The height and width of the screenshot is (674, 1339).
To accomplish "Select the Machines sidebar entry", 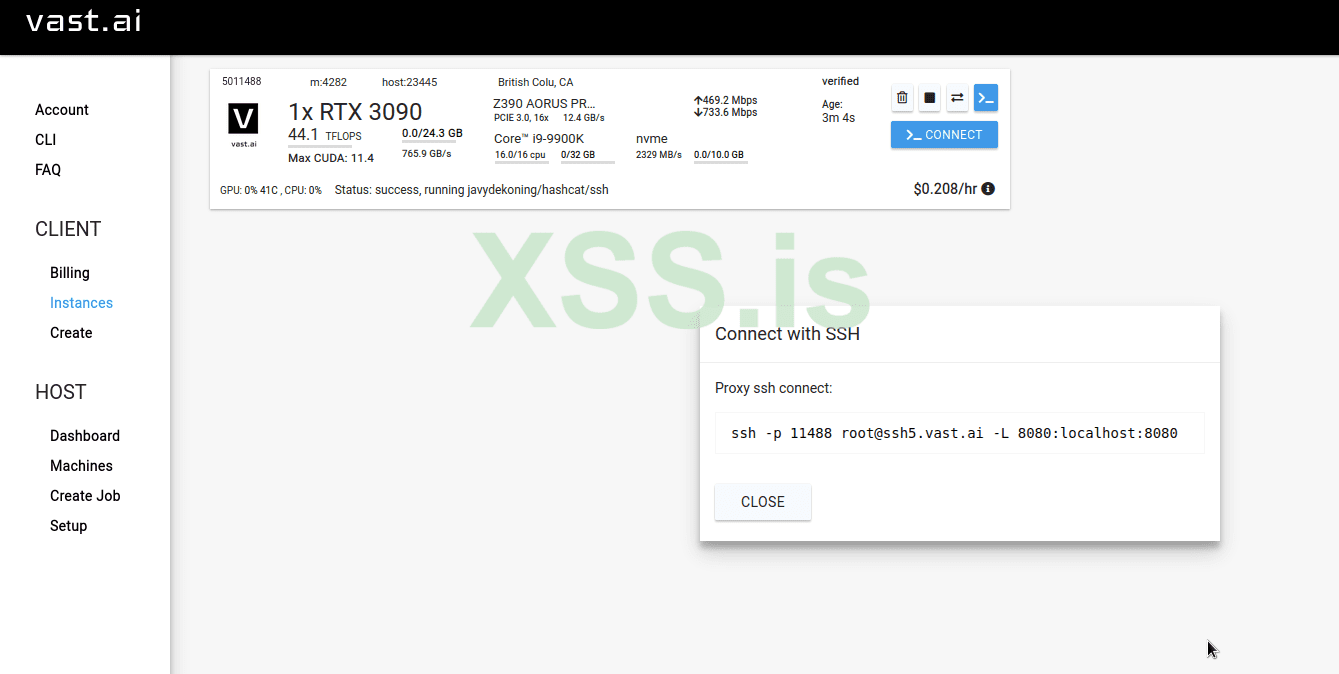I will pos(81,465).
